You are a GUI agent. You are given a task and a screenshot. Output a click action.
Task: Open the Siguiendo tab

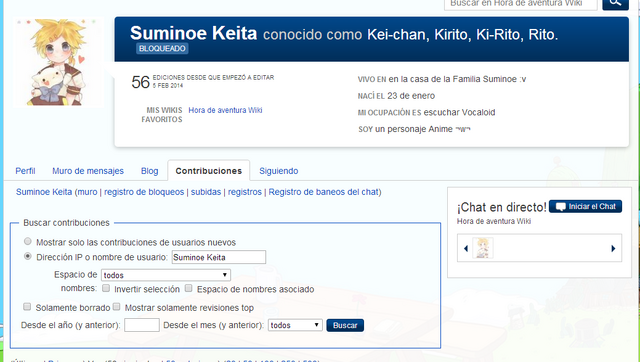tap(279, 171)
